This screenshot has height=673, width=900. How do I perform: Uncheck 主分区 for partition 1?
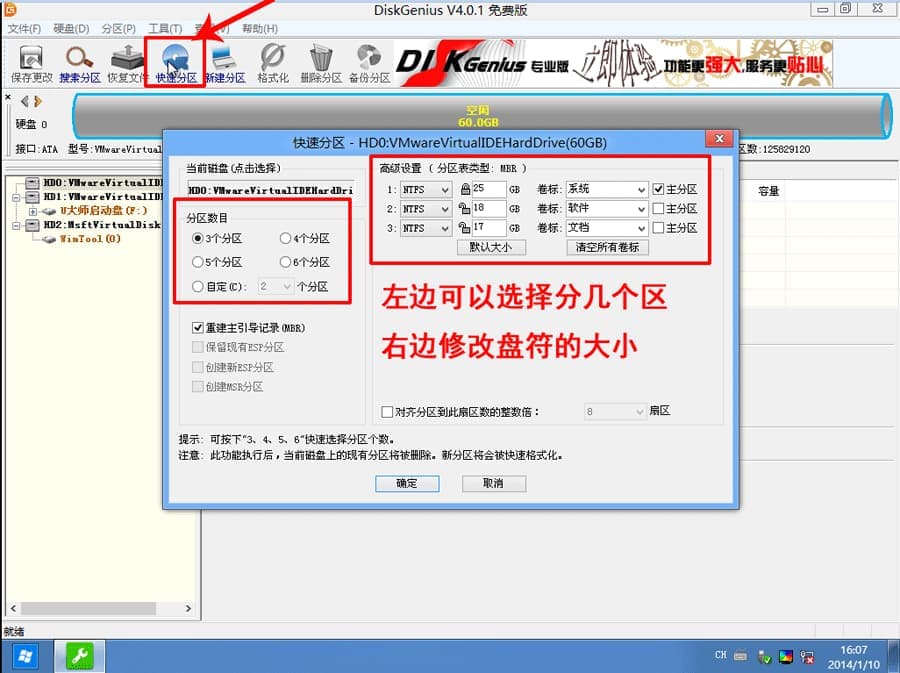[658, 189]
